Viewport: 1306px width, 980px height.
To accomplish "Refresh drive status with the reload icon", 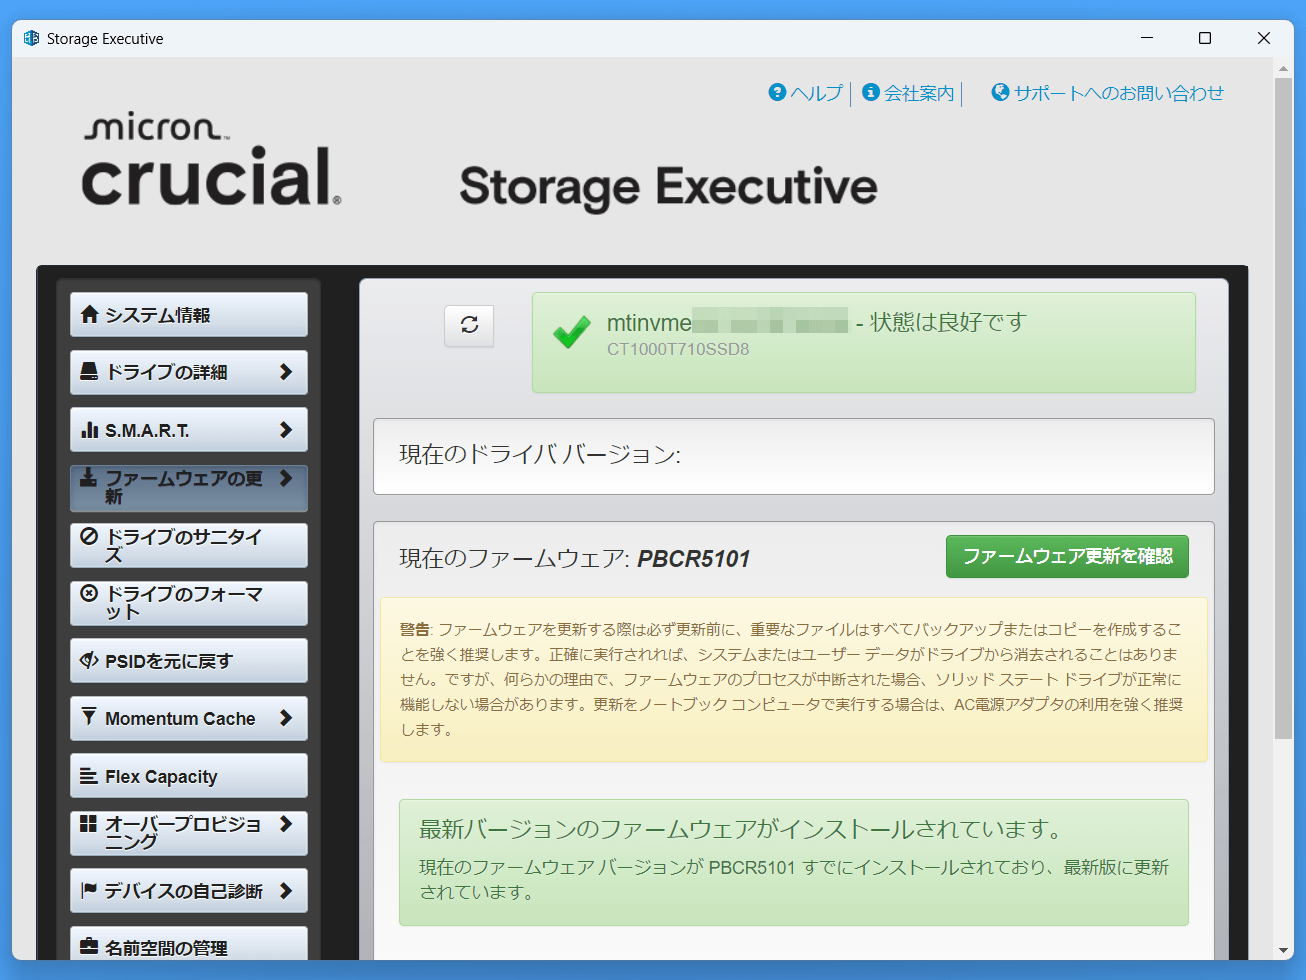I will [x=469, y=325].
